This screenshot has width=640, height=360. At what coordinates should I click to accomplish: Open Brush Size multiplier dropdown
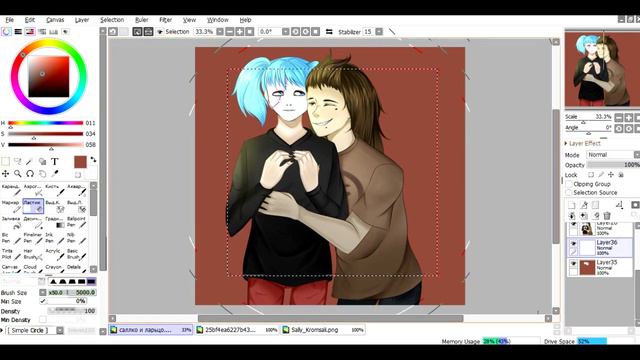pos(42,292)
